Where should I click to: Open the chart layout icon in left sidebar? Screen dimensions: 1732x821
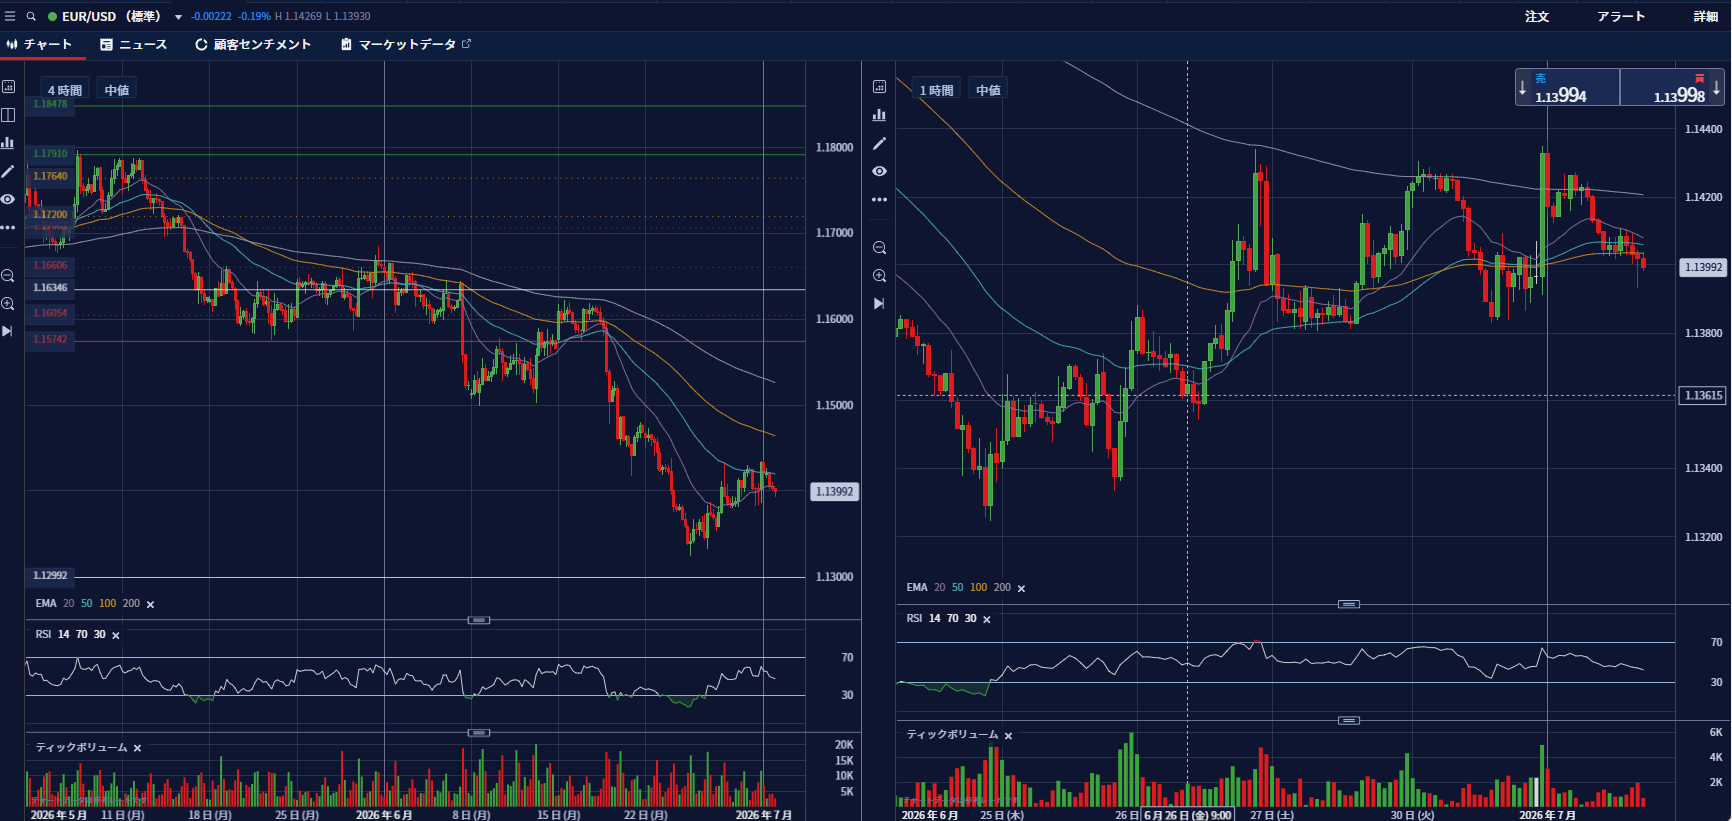click(8, 115)
